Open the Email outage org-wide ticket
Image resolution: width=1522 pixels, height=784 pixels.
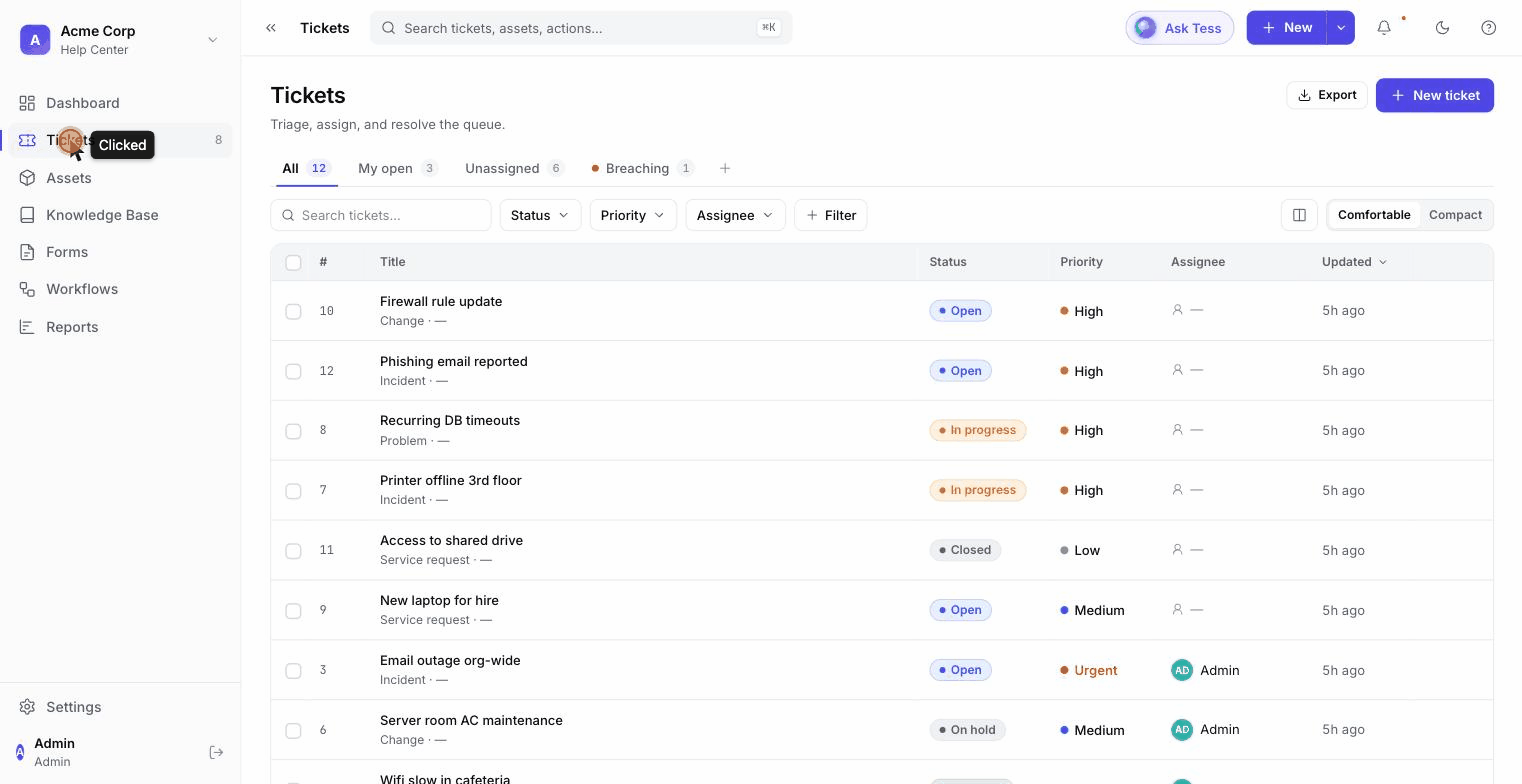tap(450, 660)
